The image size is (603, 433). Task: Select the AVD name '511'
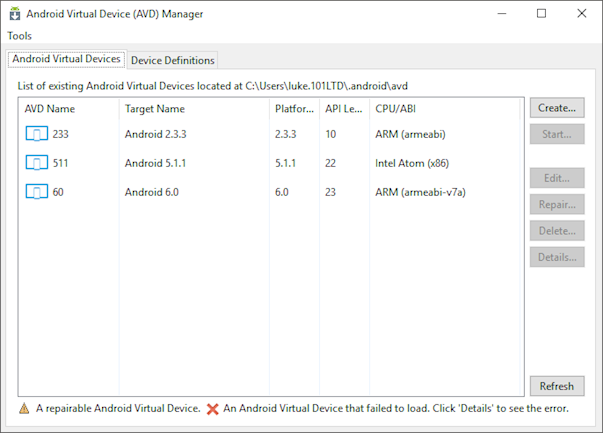(60, 163)
